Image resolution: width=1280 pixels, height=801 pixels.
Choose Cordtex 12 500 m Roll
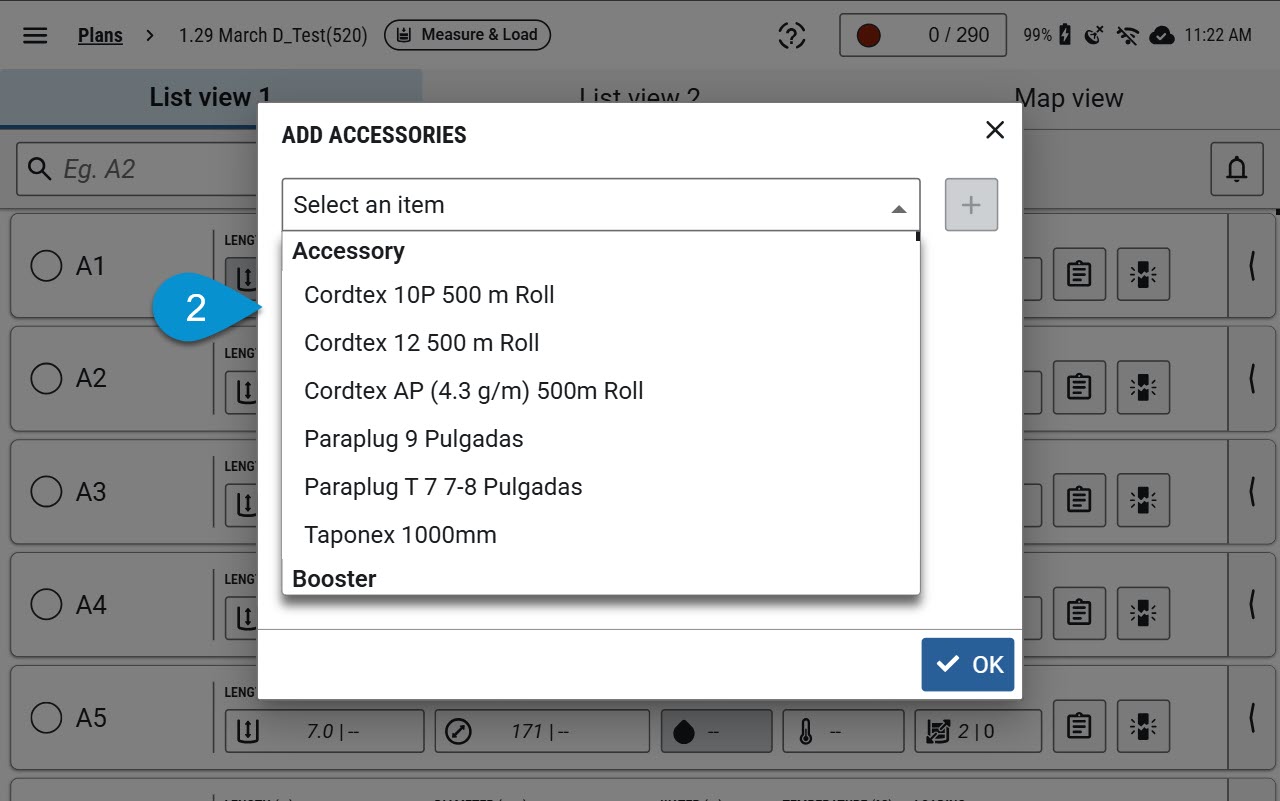601,343
